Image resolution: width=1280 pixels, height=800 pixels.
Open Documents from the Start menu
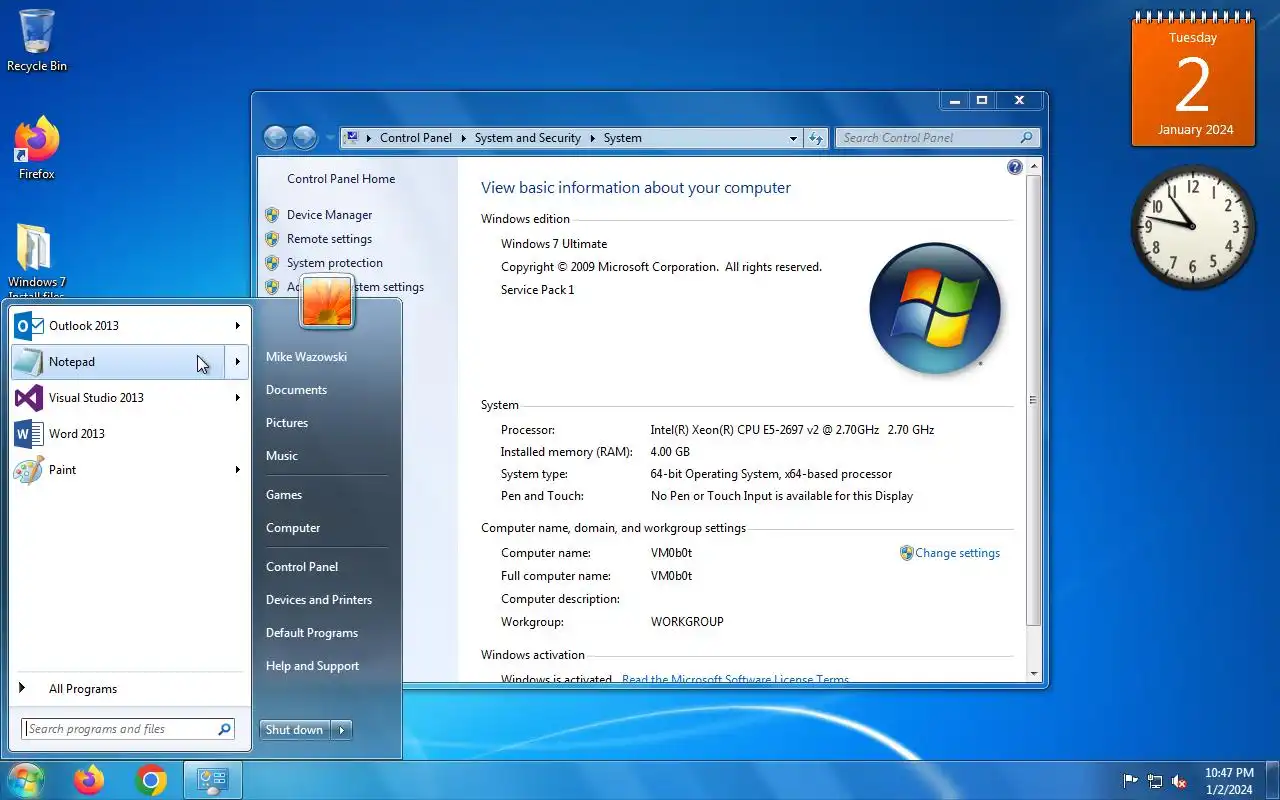pyautogui.click(x=297, y=390)
